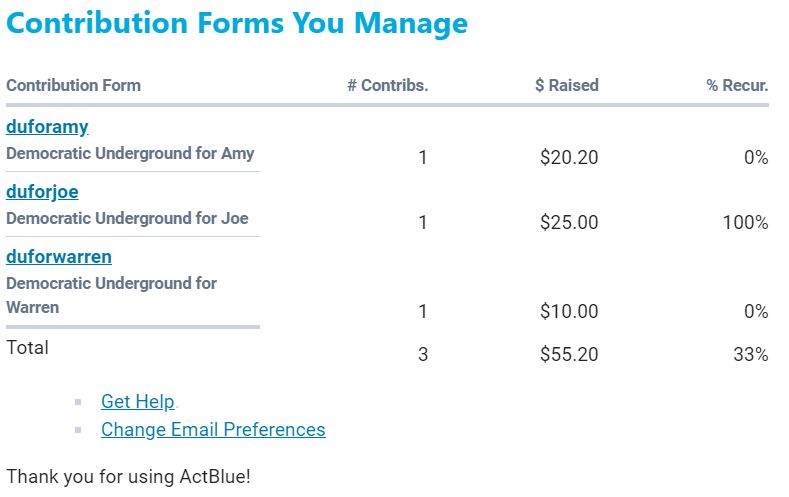Viewport: 789px width, 497px height.
Task: Open the duforjoe contribution form link
Action: coord(42,192)
